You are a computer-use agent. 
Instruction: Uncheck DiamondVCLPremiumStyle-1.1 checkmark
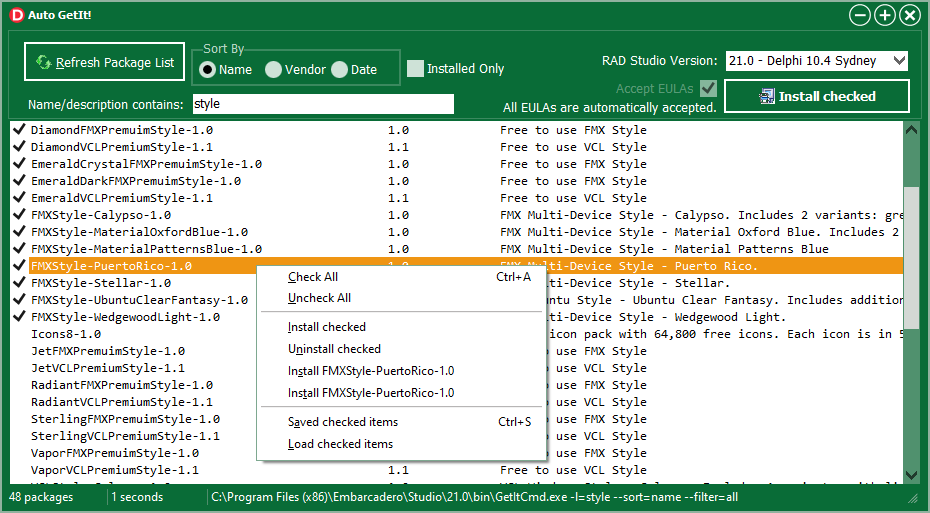[19, 146]
